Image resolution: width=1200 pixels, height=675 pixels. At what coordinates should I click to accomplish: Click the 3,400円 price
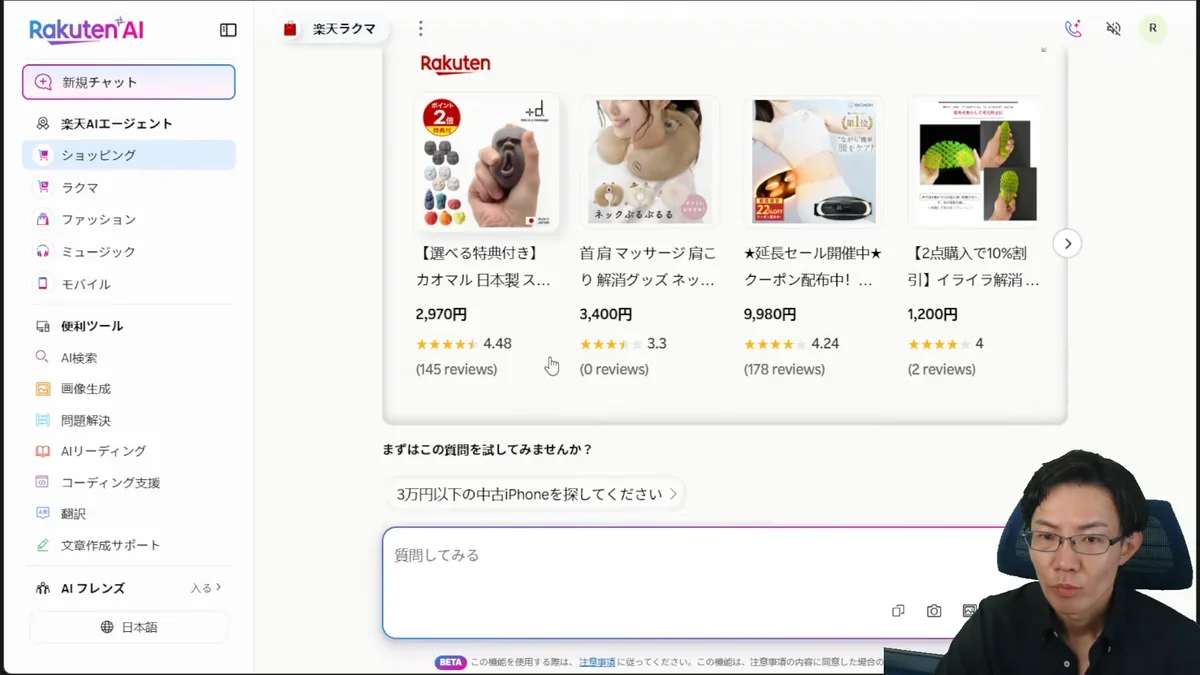point(606,314)
